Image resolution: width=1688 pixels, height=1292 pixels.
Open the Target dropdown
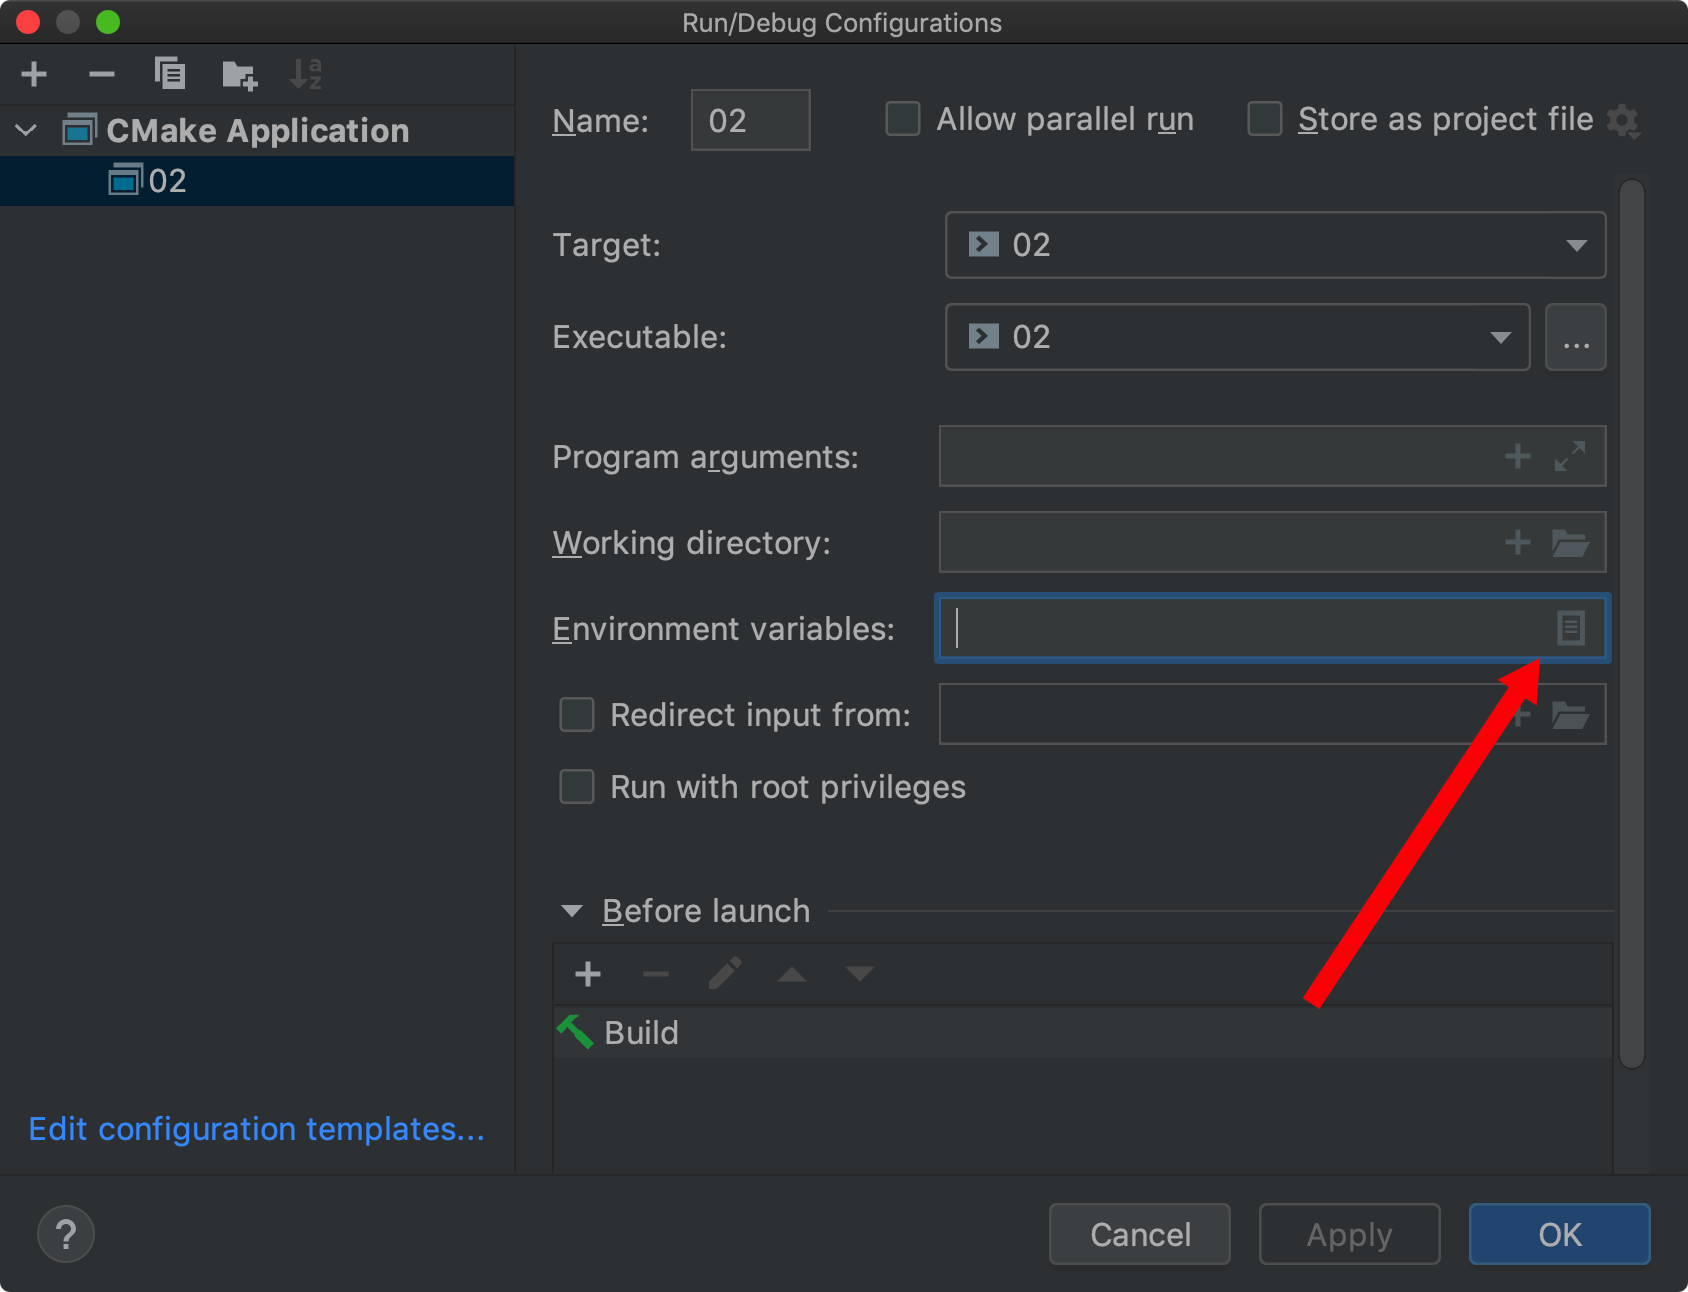click(1577, 245)
